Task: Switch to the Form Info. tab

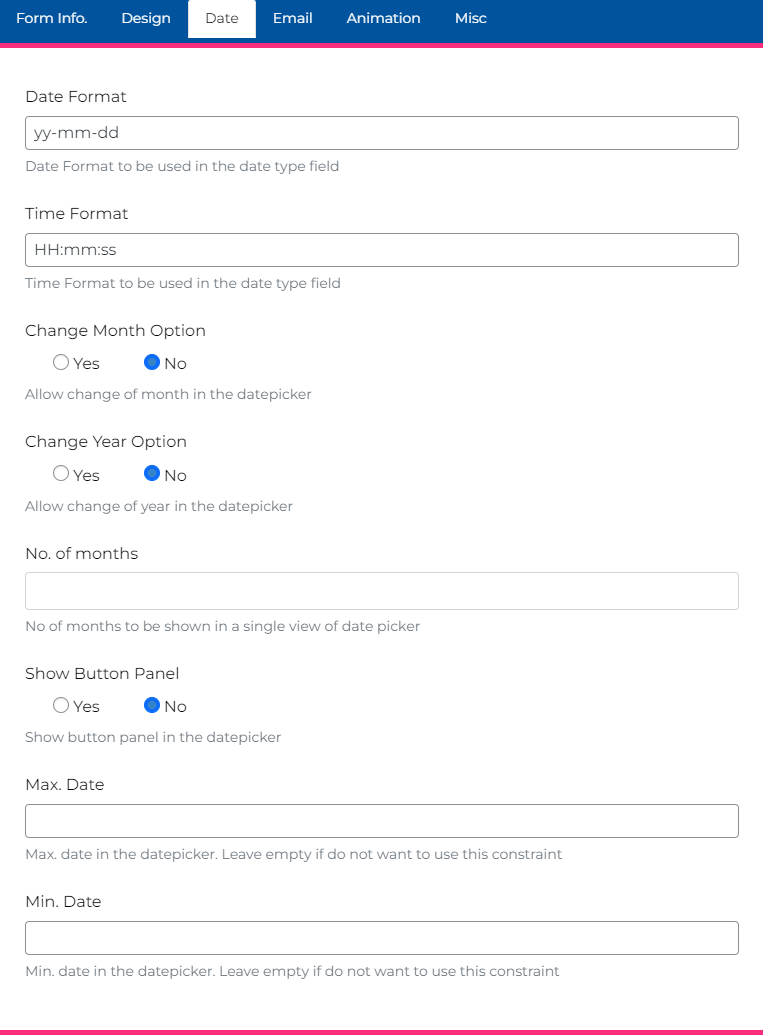Action: click(51, 18)
